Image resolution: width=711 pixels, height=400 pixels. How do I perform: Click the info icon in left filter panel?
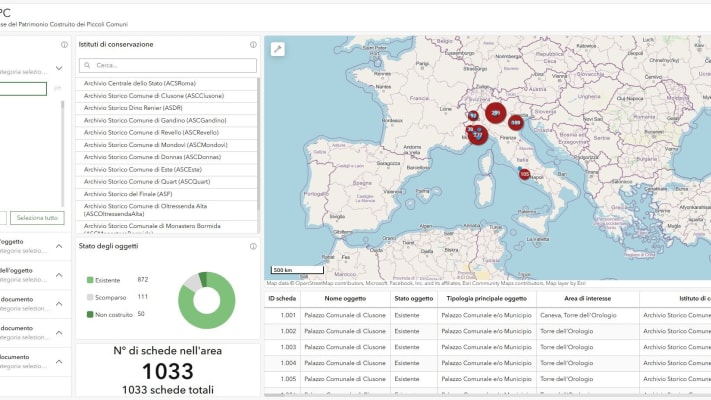point(64,44)
